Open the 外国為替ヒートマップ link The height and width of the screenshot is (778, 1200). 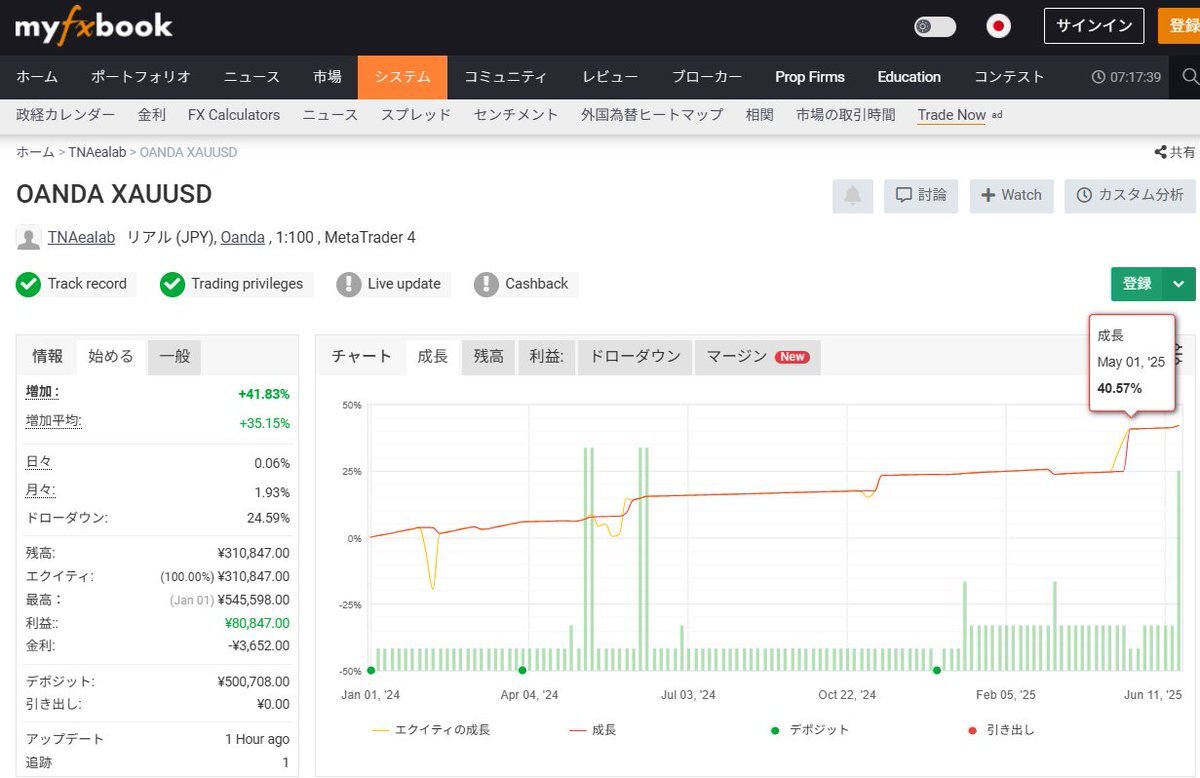click(x=652, y=115)
